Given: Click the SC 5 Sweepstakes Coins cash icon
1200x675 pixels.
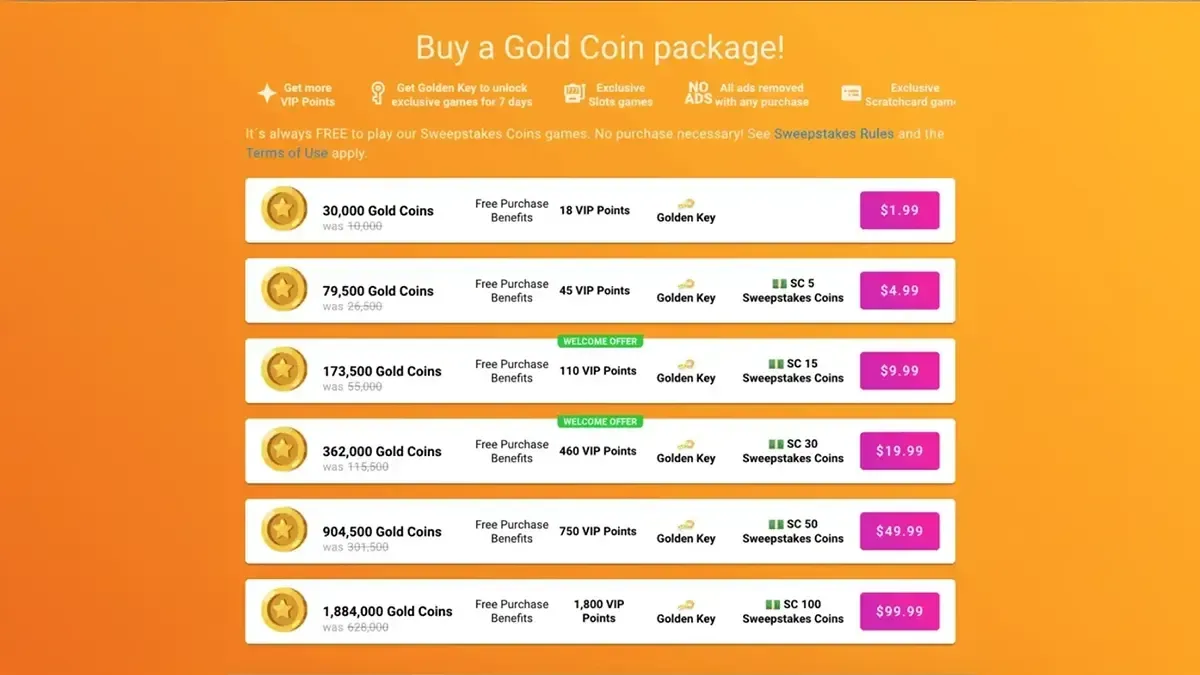Looking at the screenshot, I should [x=779, y=284].
